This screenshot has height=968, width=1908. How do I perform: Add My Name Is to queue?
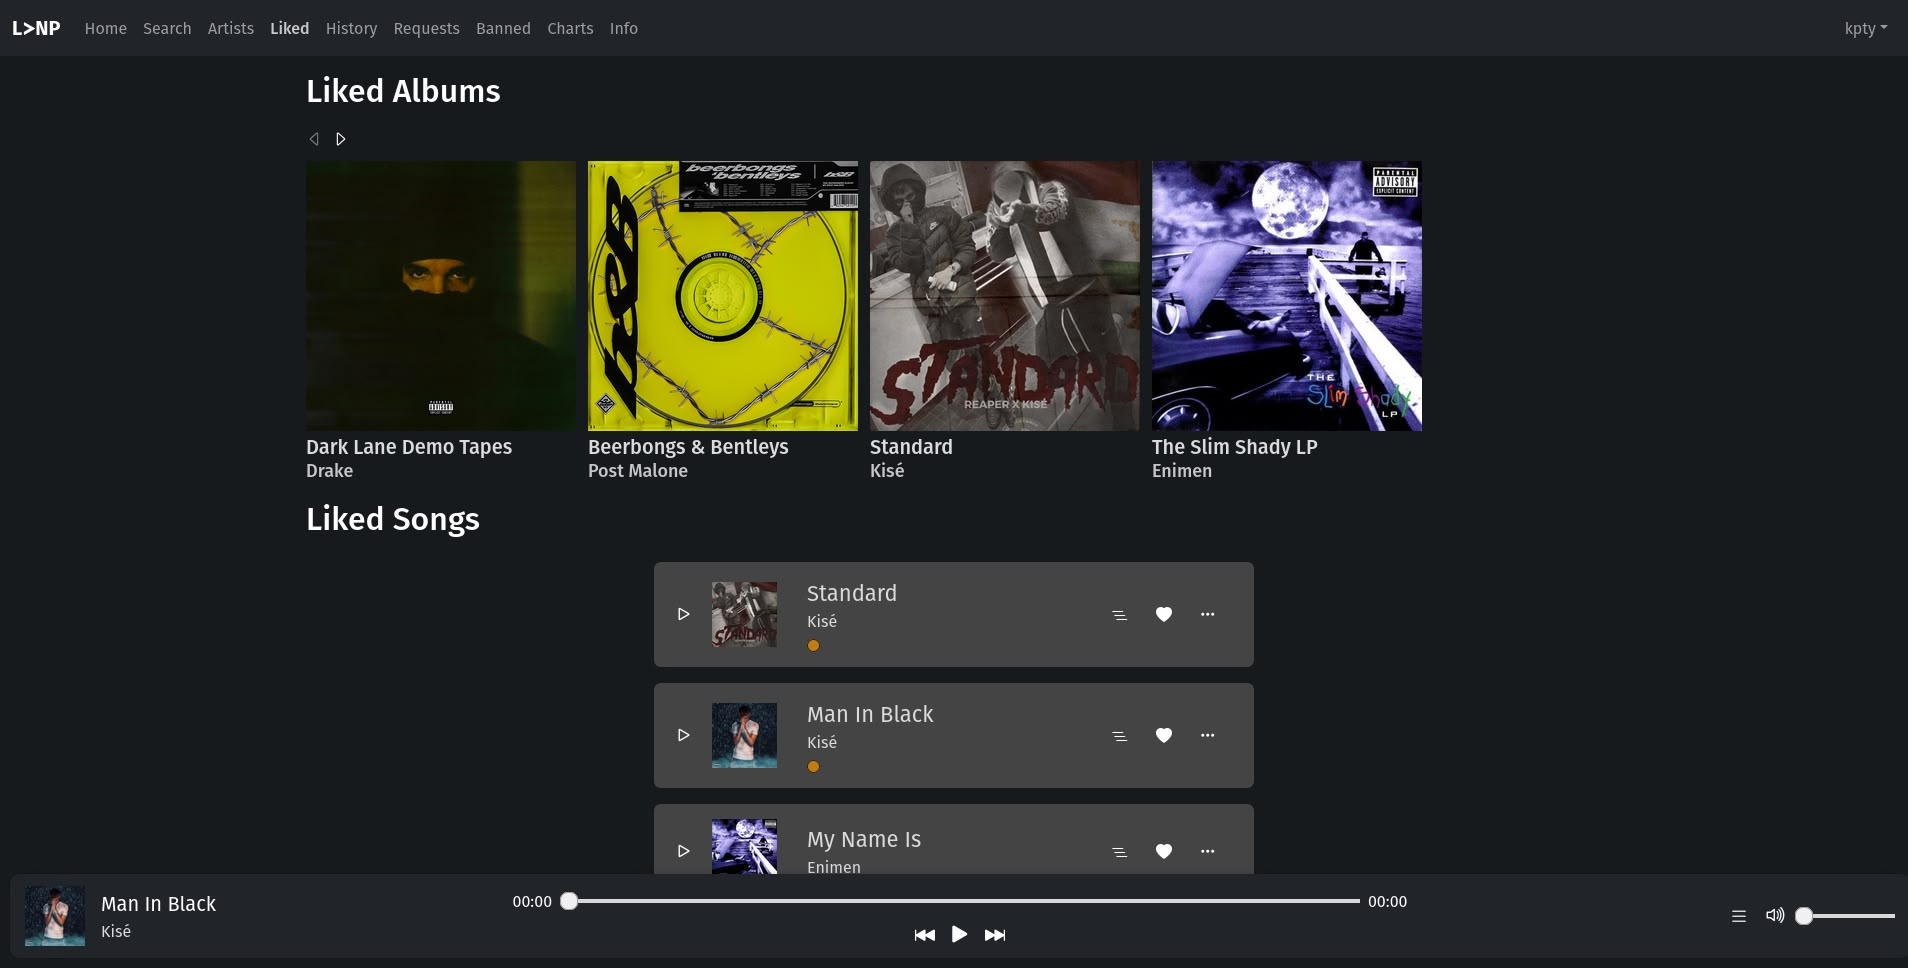[1120, 852]
